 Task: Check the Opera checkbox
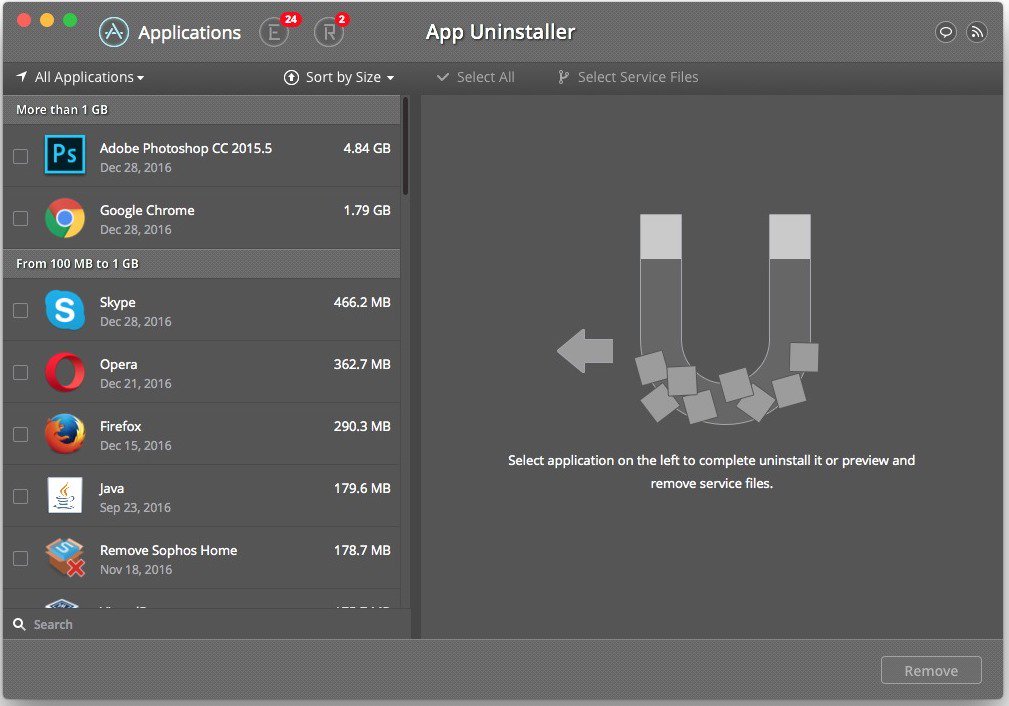(x=20, y=372)
